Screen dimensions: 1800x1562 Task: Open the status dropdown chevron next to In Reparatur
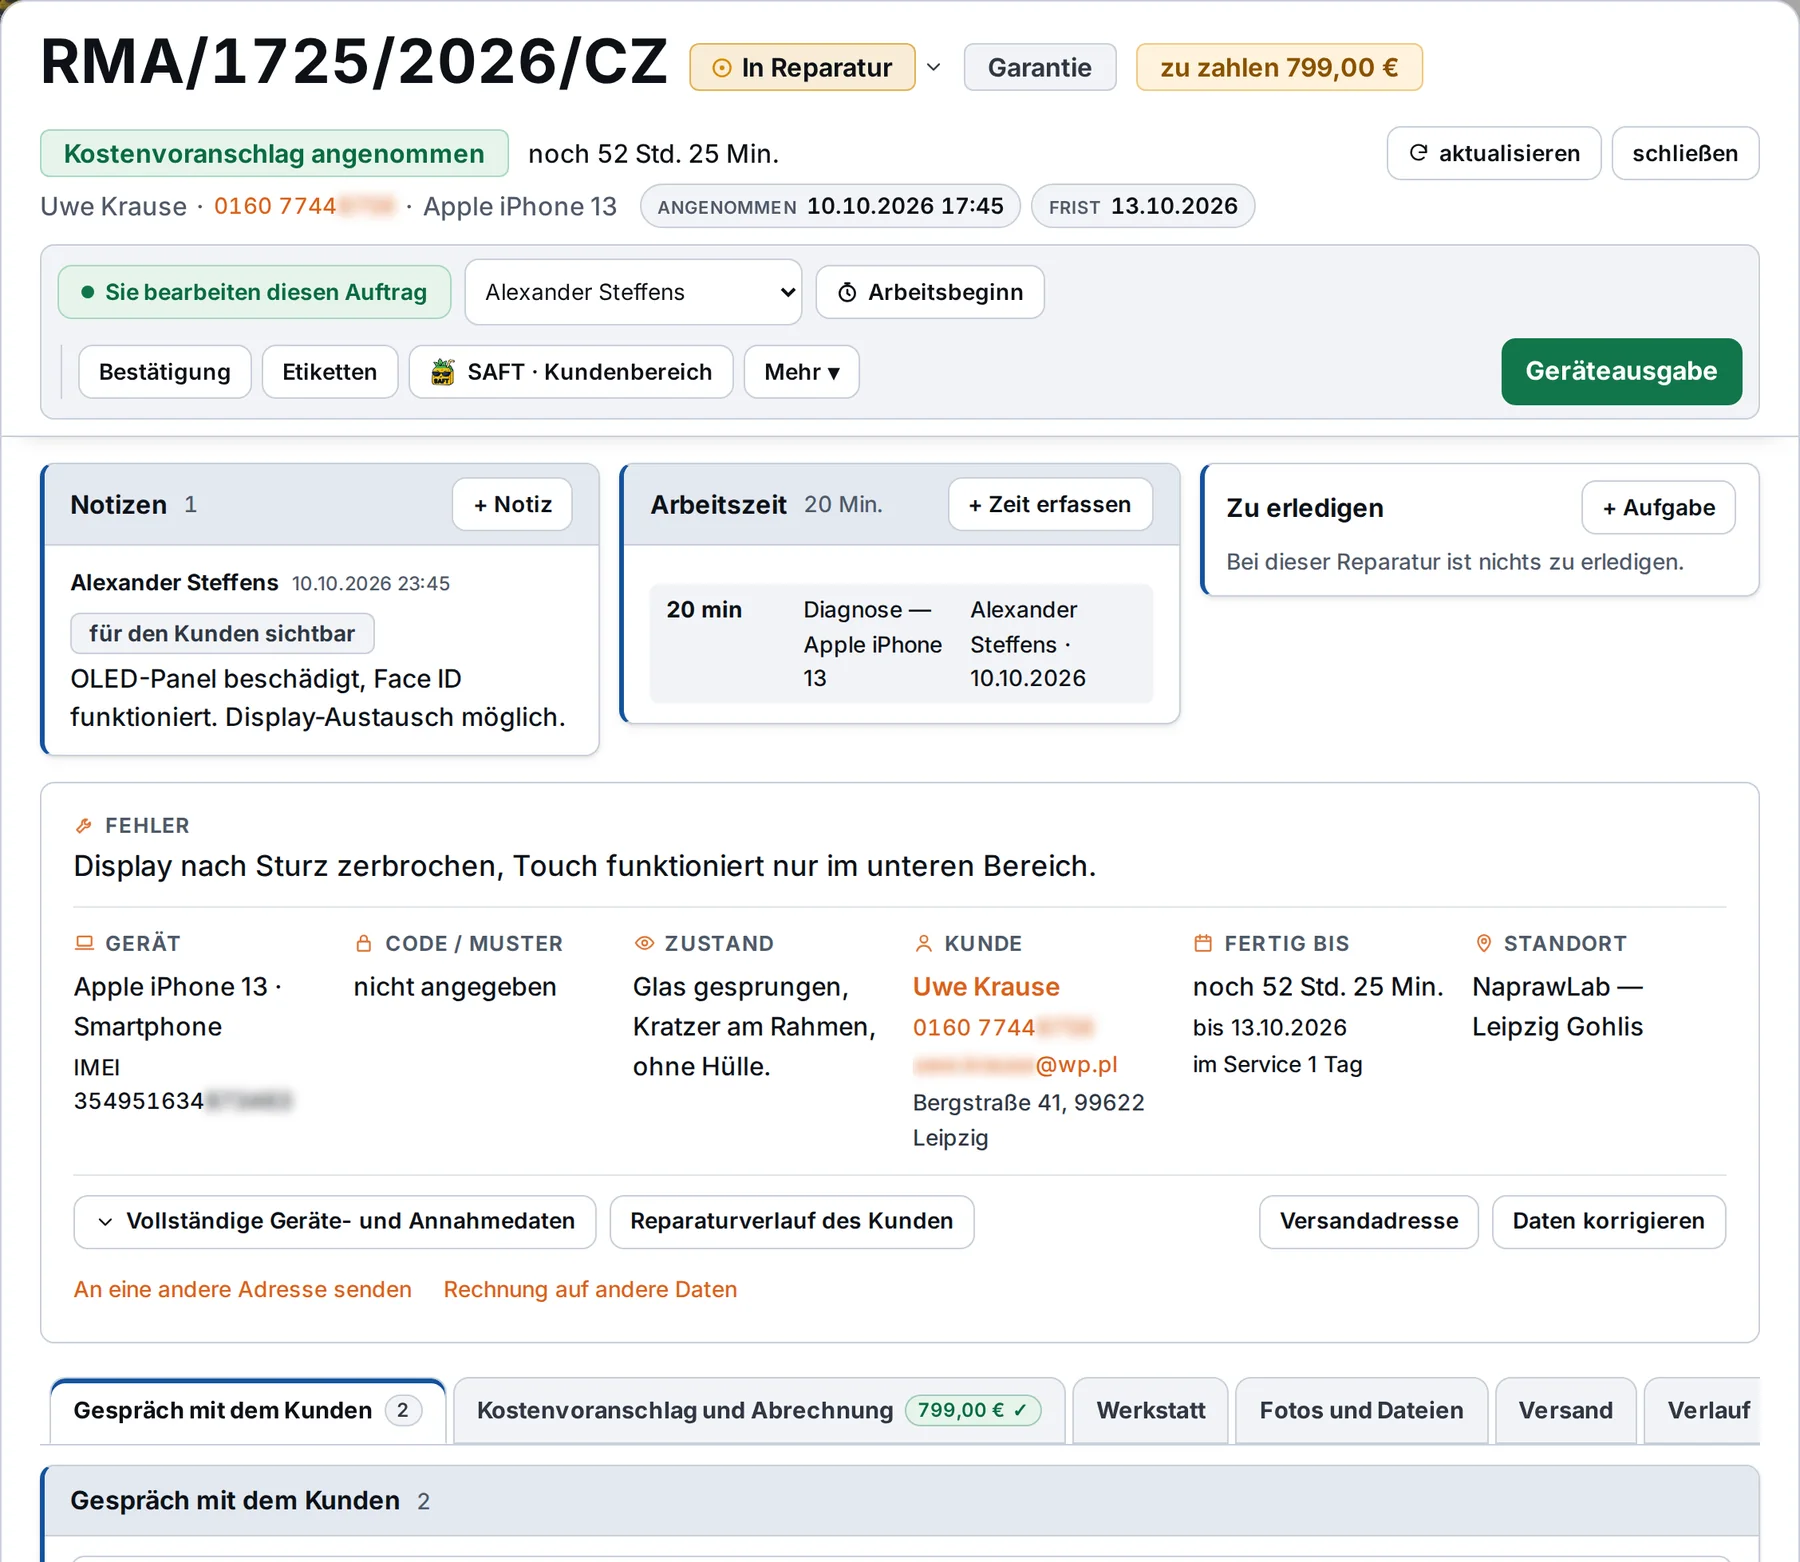(933, 67)
